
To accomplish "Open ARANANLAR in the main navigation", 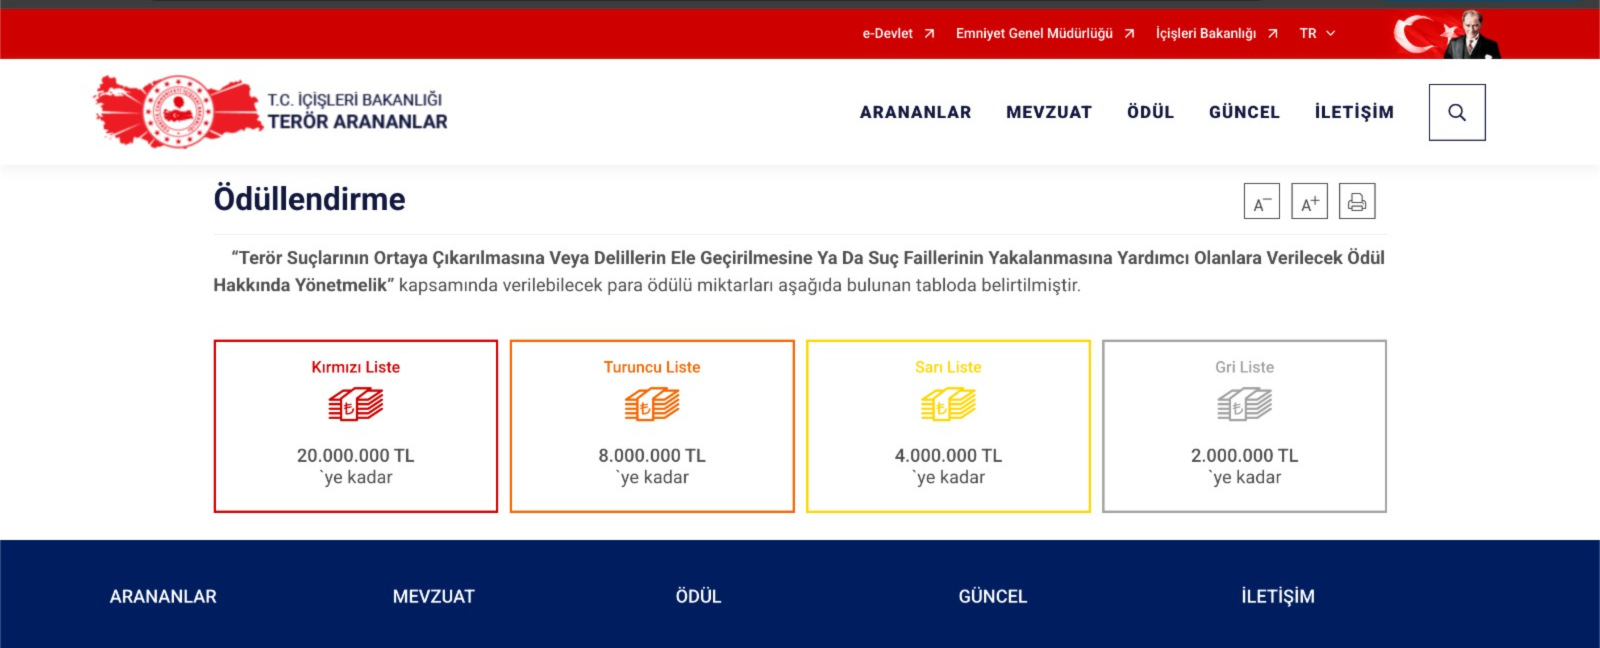I will (916, 112).
